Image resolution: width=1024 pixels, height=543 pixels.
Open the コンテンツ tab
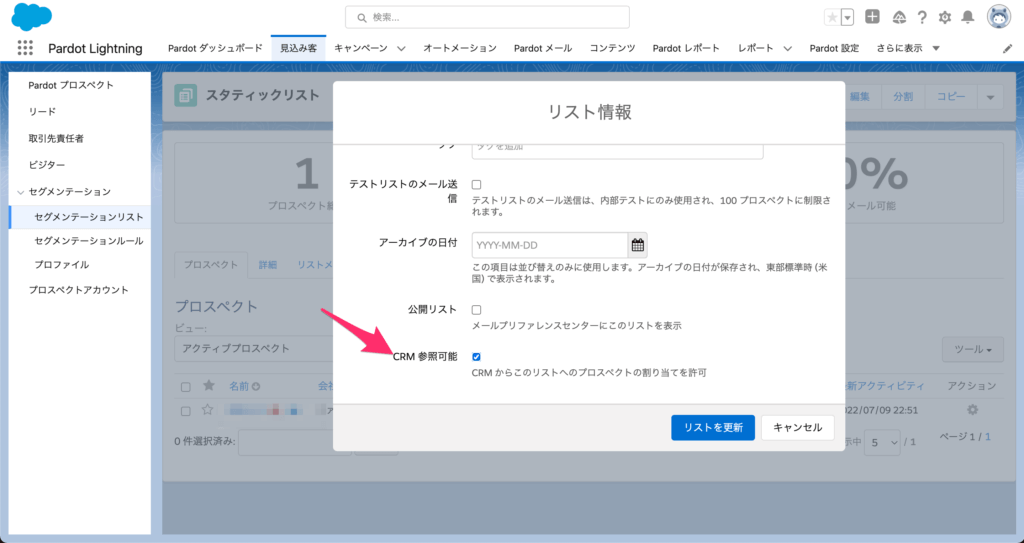click(x=613, y=48)
